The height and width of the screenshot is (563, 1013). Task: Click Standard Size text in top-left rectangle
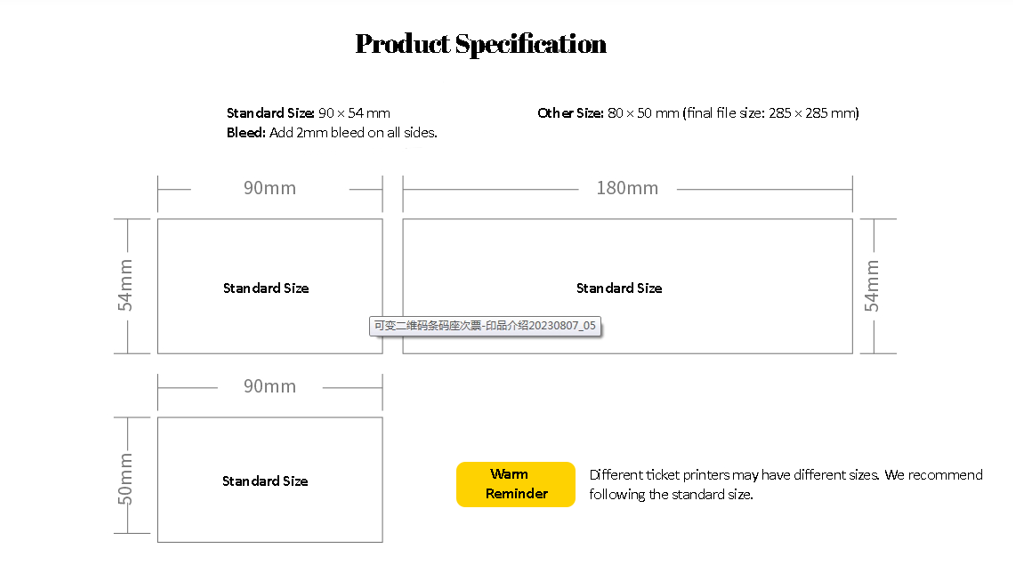(x=266, y=288)
